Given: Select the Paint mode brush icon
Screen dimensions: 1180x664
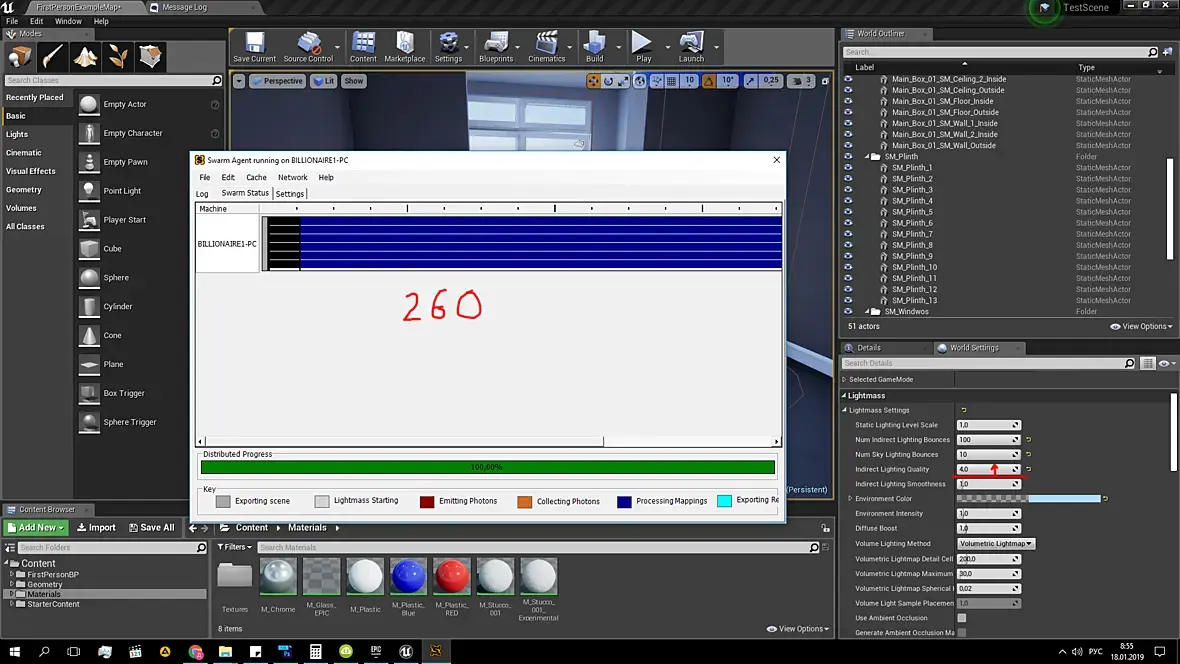Looking at the screenshot, I should pos(53,56).
